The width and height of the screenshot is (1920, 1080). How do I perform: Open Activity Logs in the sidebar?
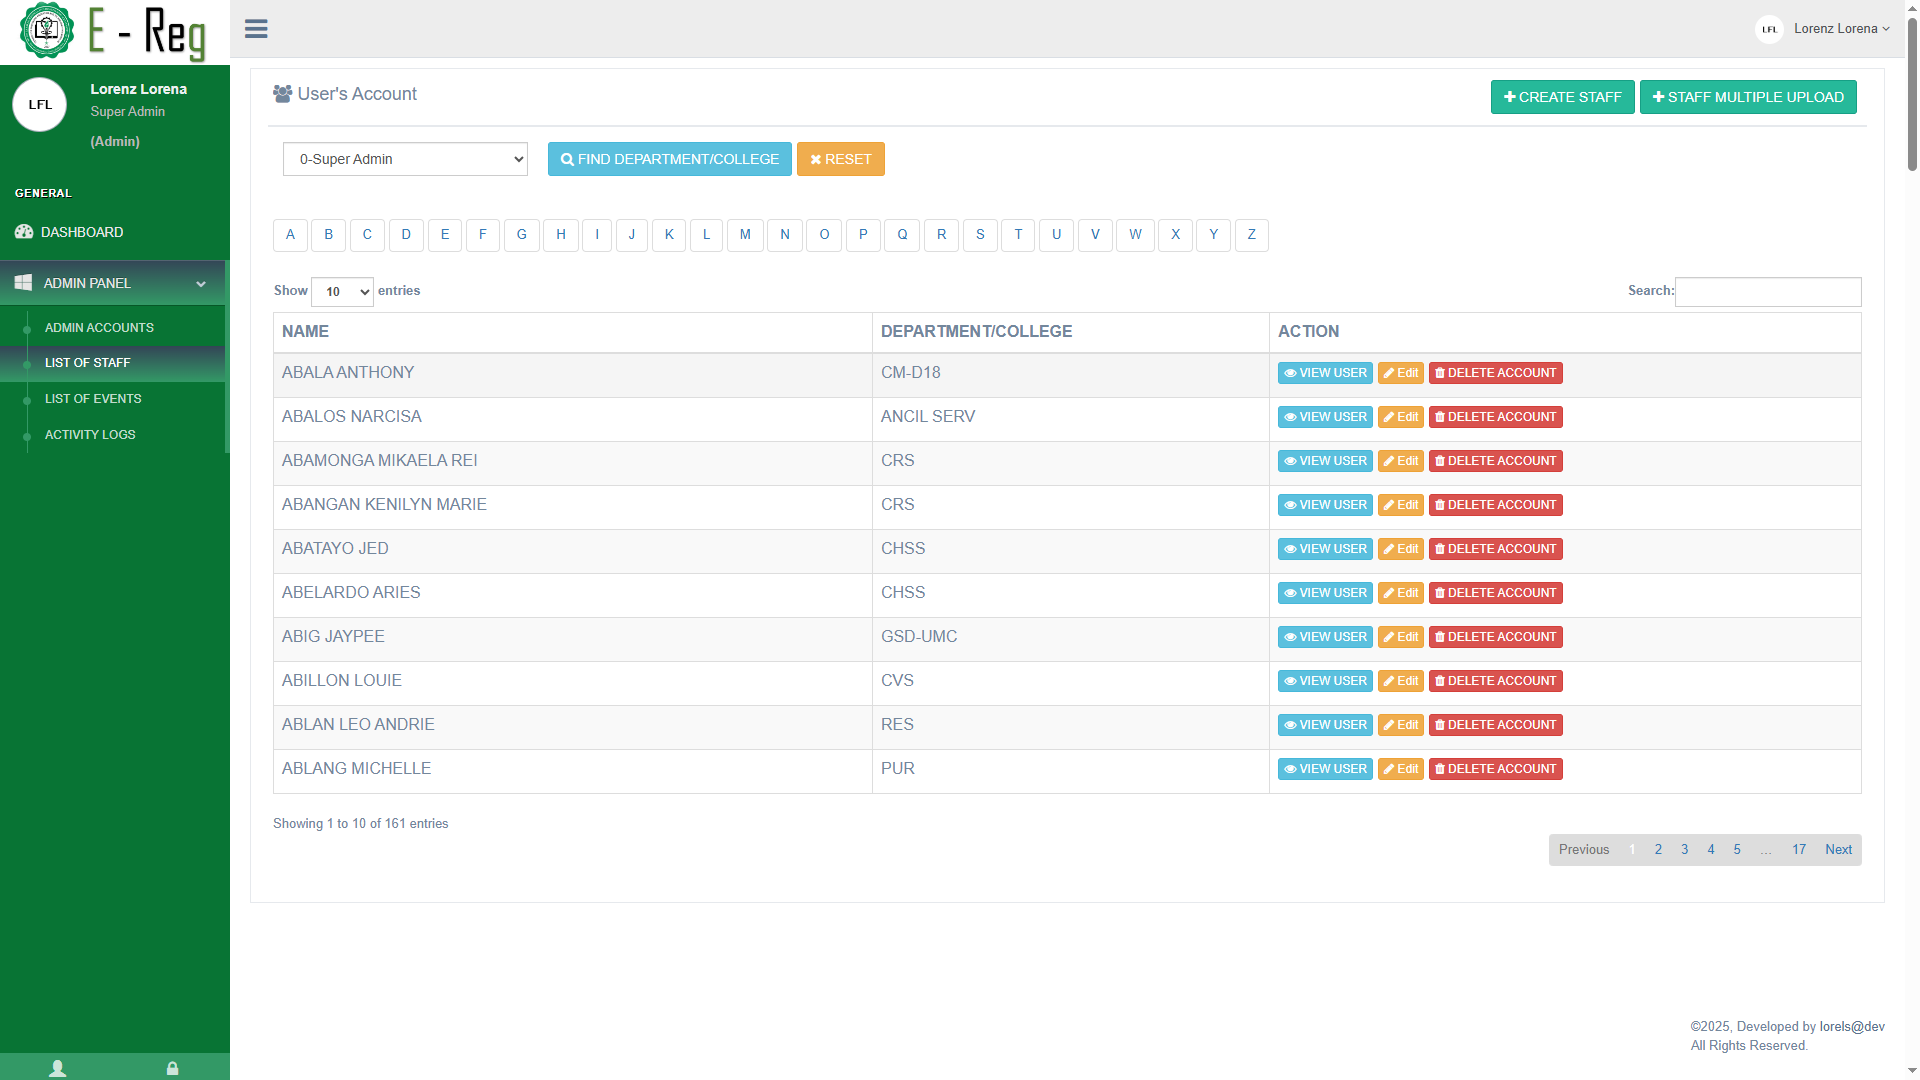tap(90, 435)
